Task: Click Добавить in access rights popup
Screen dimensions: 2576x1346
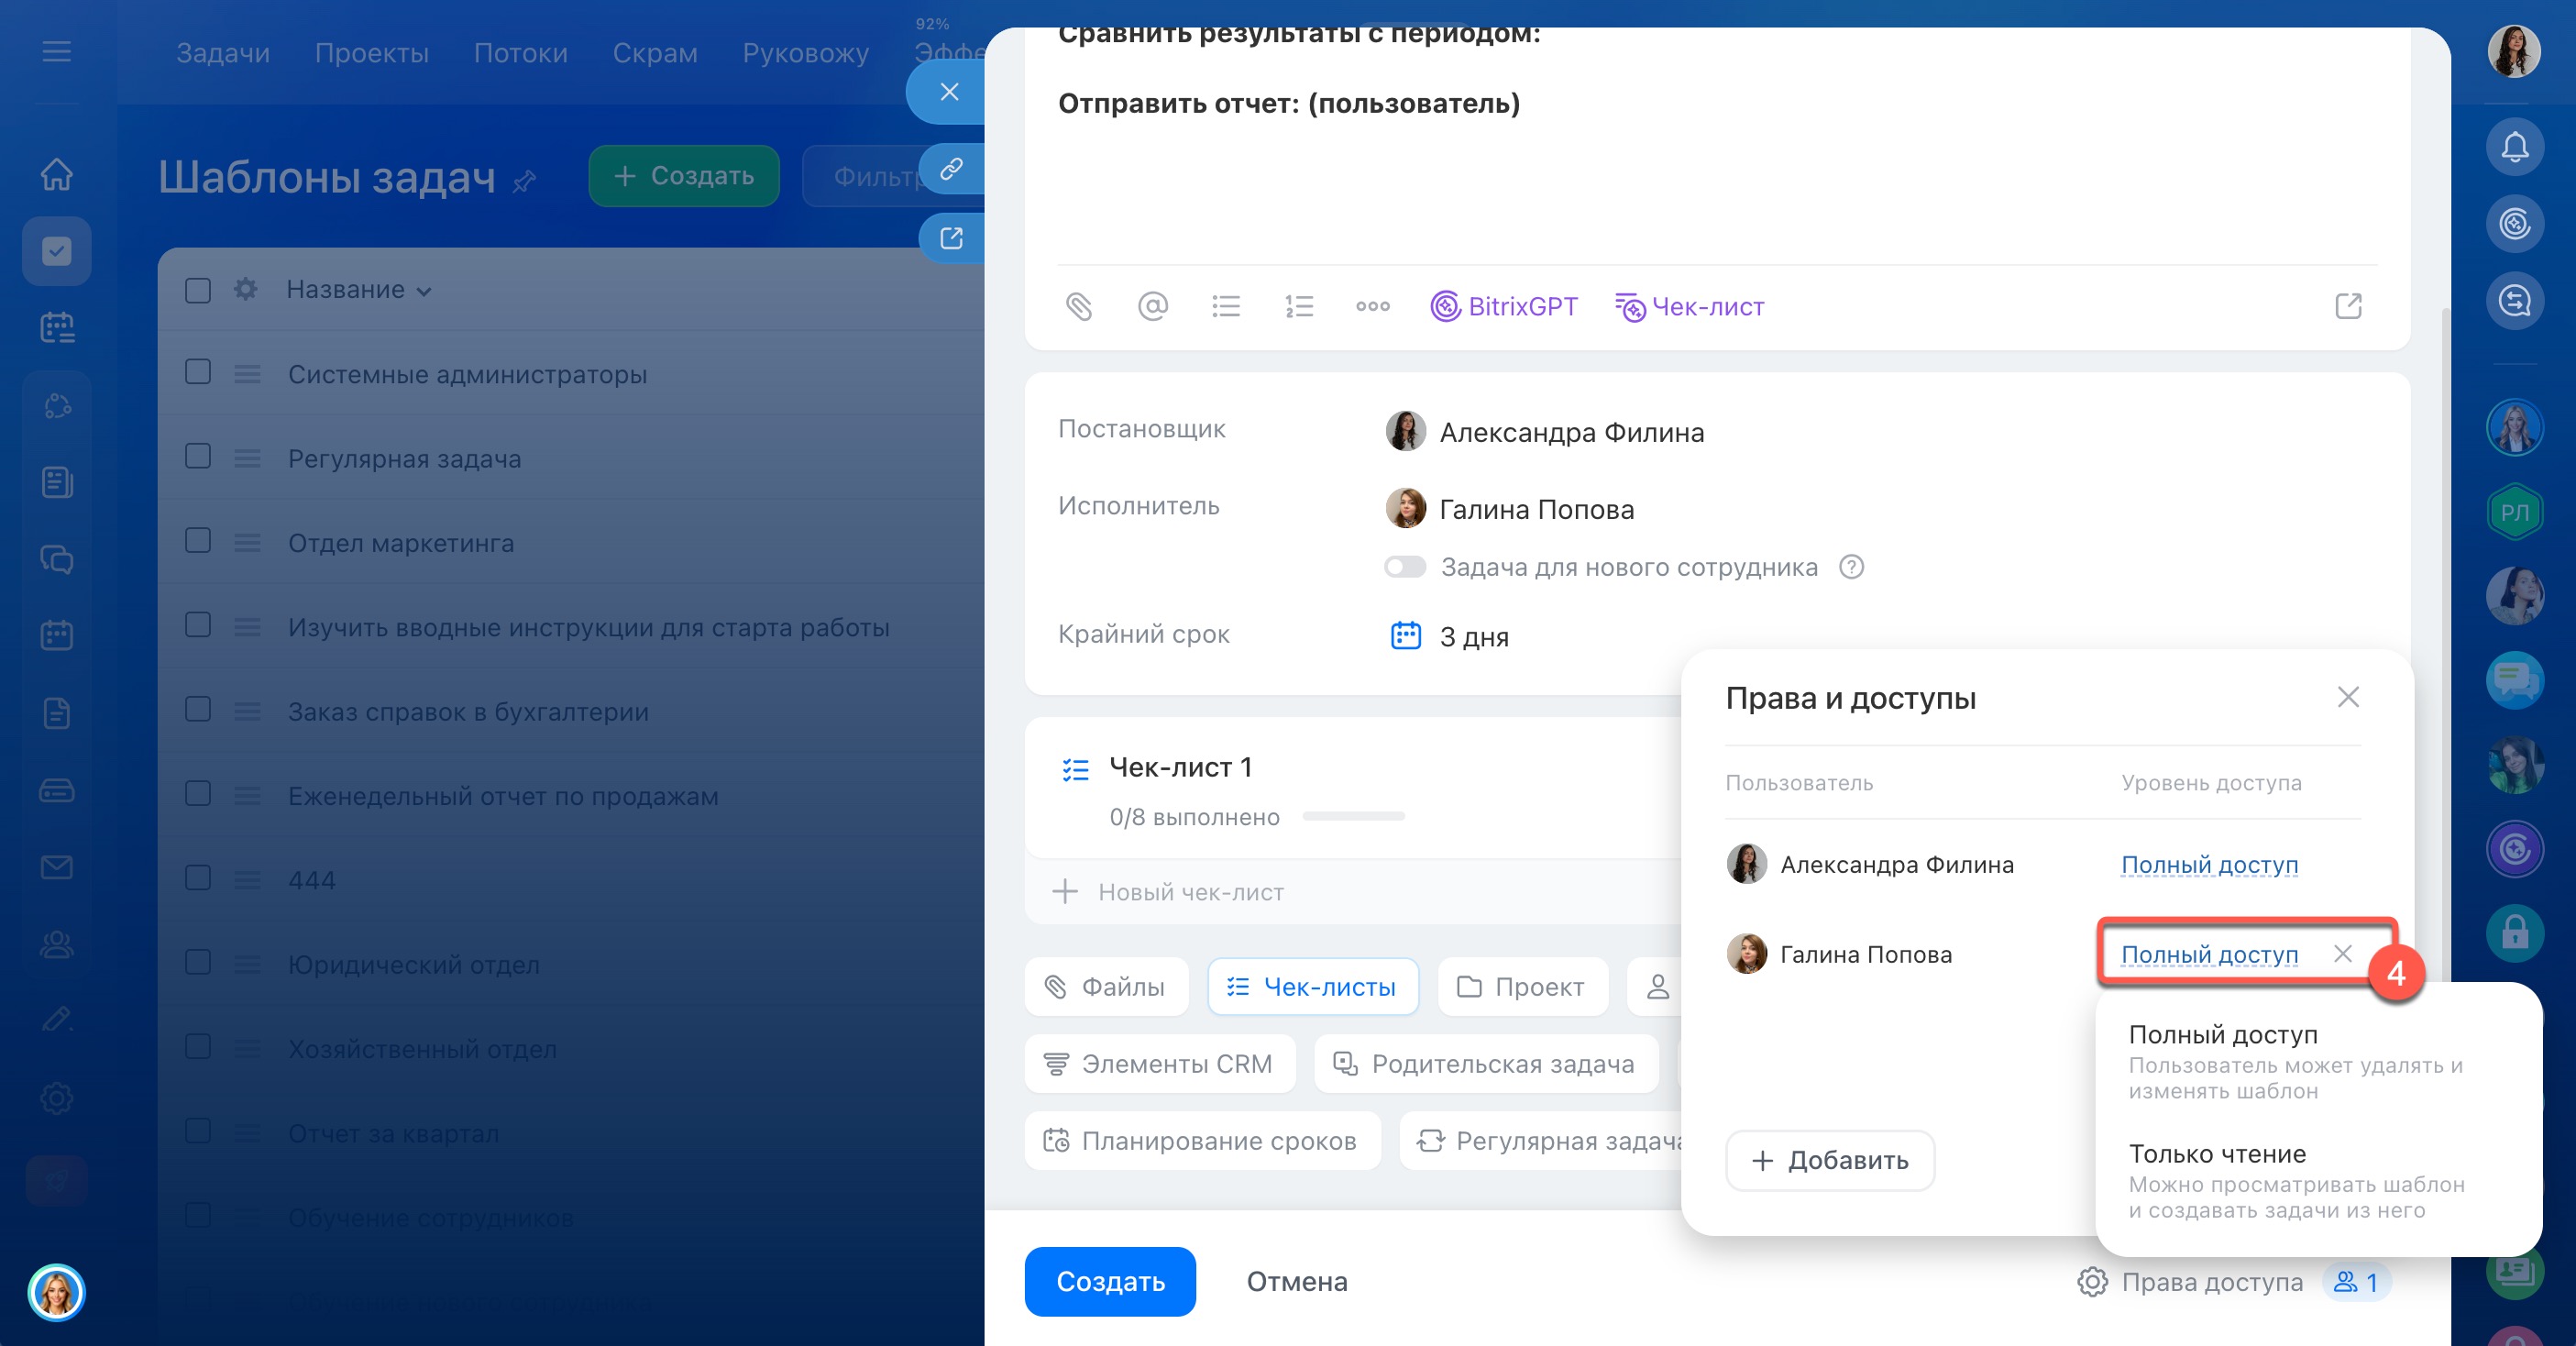Action: 1829,1160
